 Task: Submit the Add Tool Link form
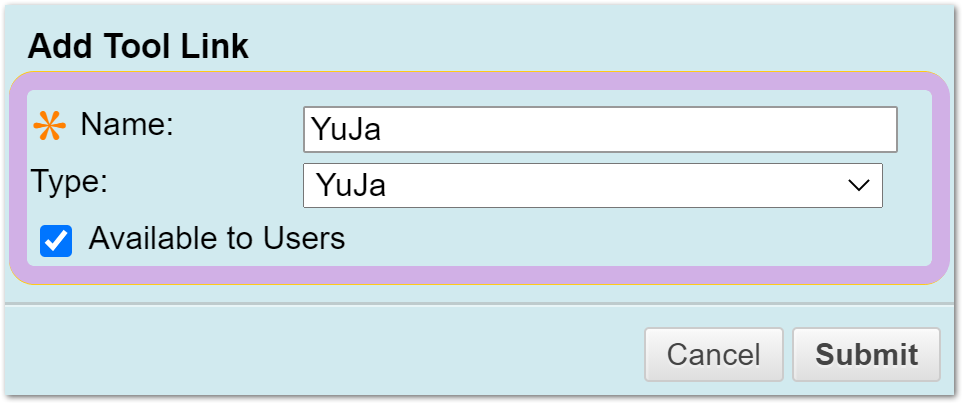coord(866,354)
